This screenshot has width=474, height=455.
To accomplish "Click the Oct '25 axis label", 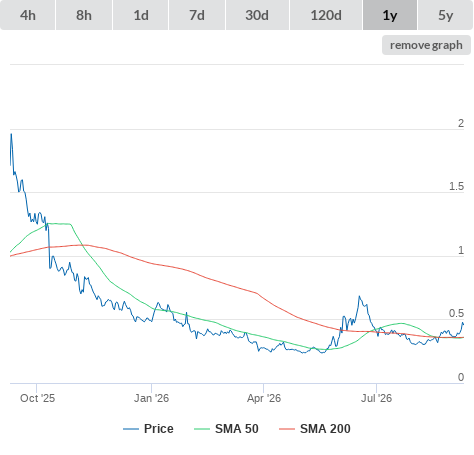I will coord(37,398).
